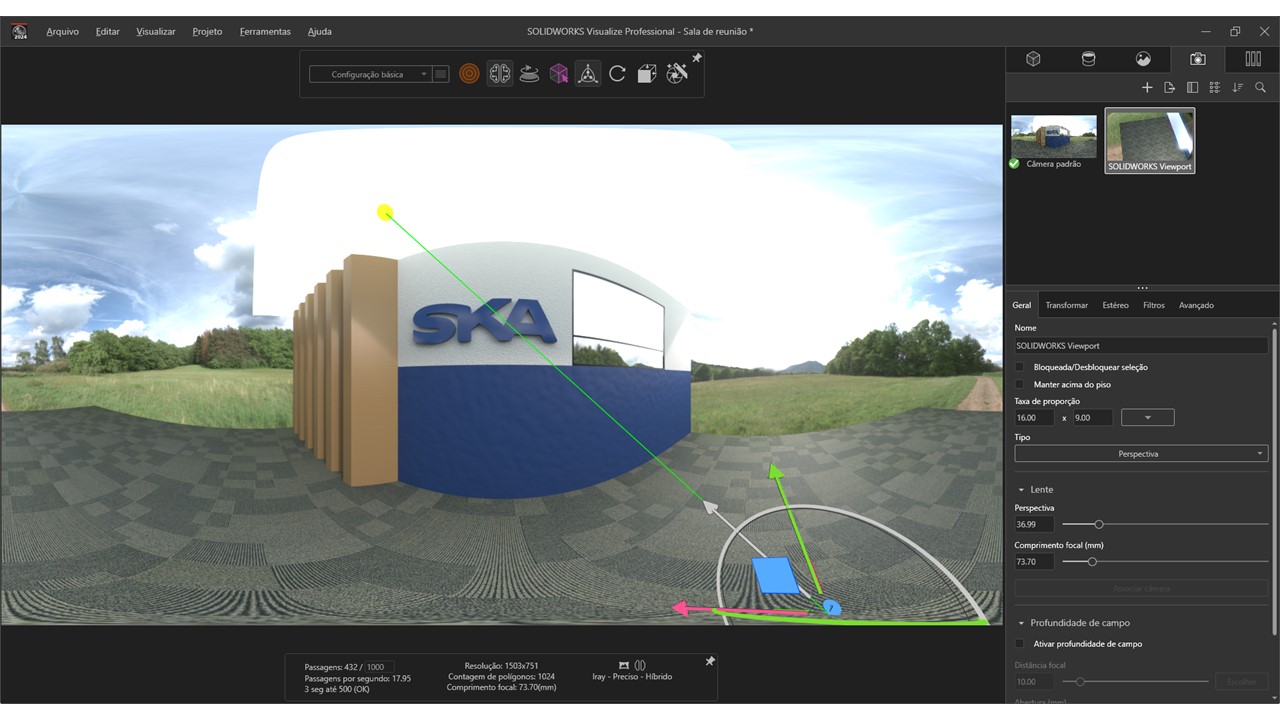
Task: Click the aspect ratio height field 9.00
Action: click(1092, 418)
